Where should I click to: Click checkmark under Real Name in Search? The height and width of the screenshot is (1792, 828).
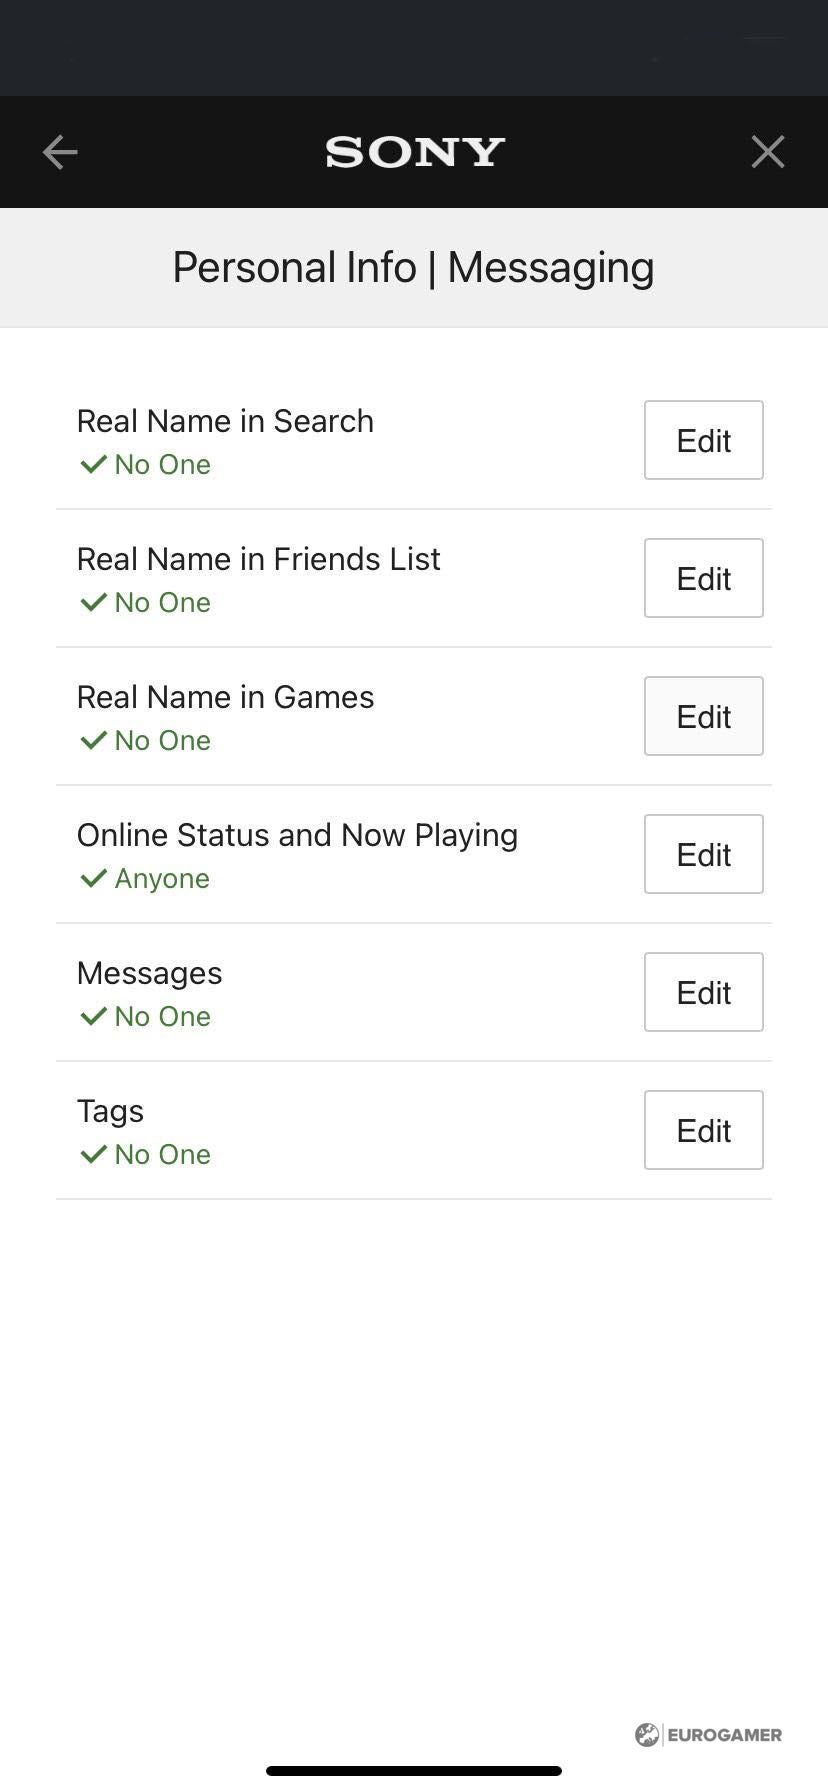point(93,464)
